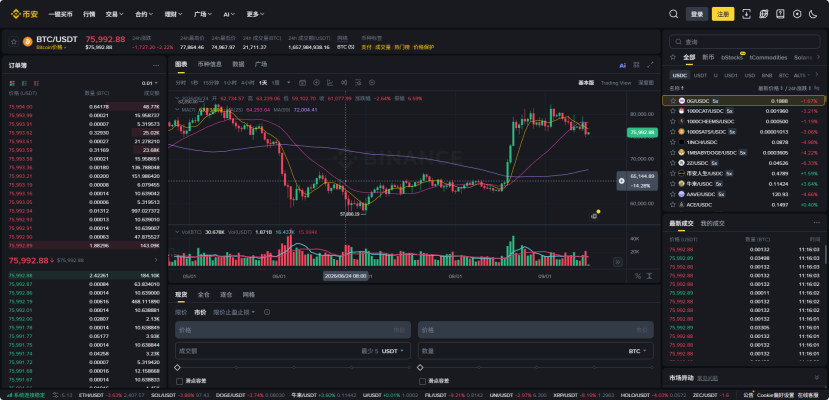The width and height of the screenshot is (829, 400).
Task: Click the add indicator plus-circle icon
Action: 317,82
